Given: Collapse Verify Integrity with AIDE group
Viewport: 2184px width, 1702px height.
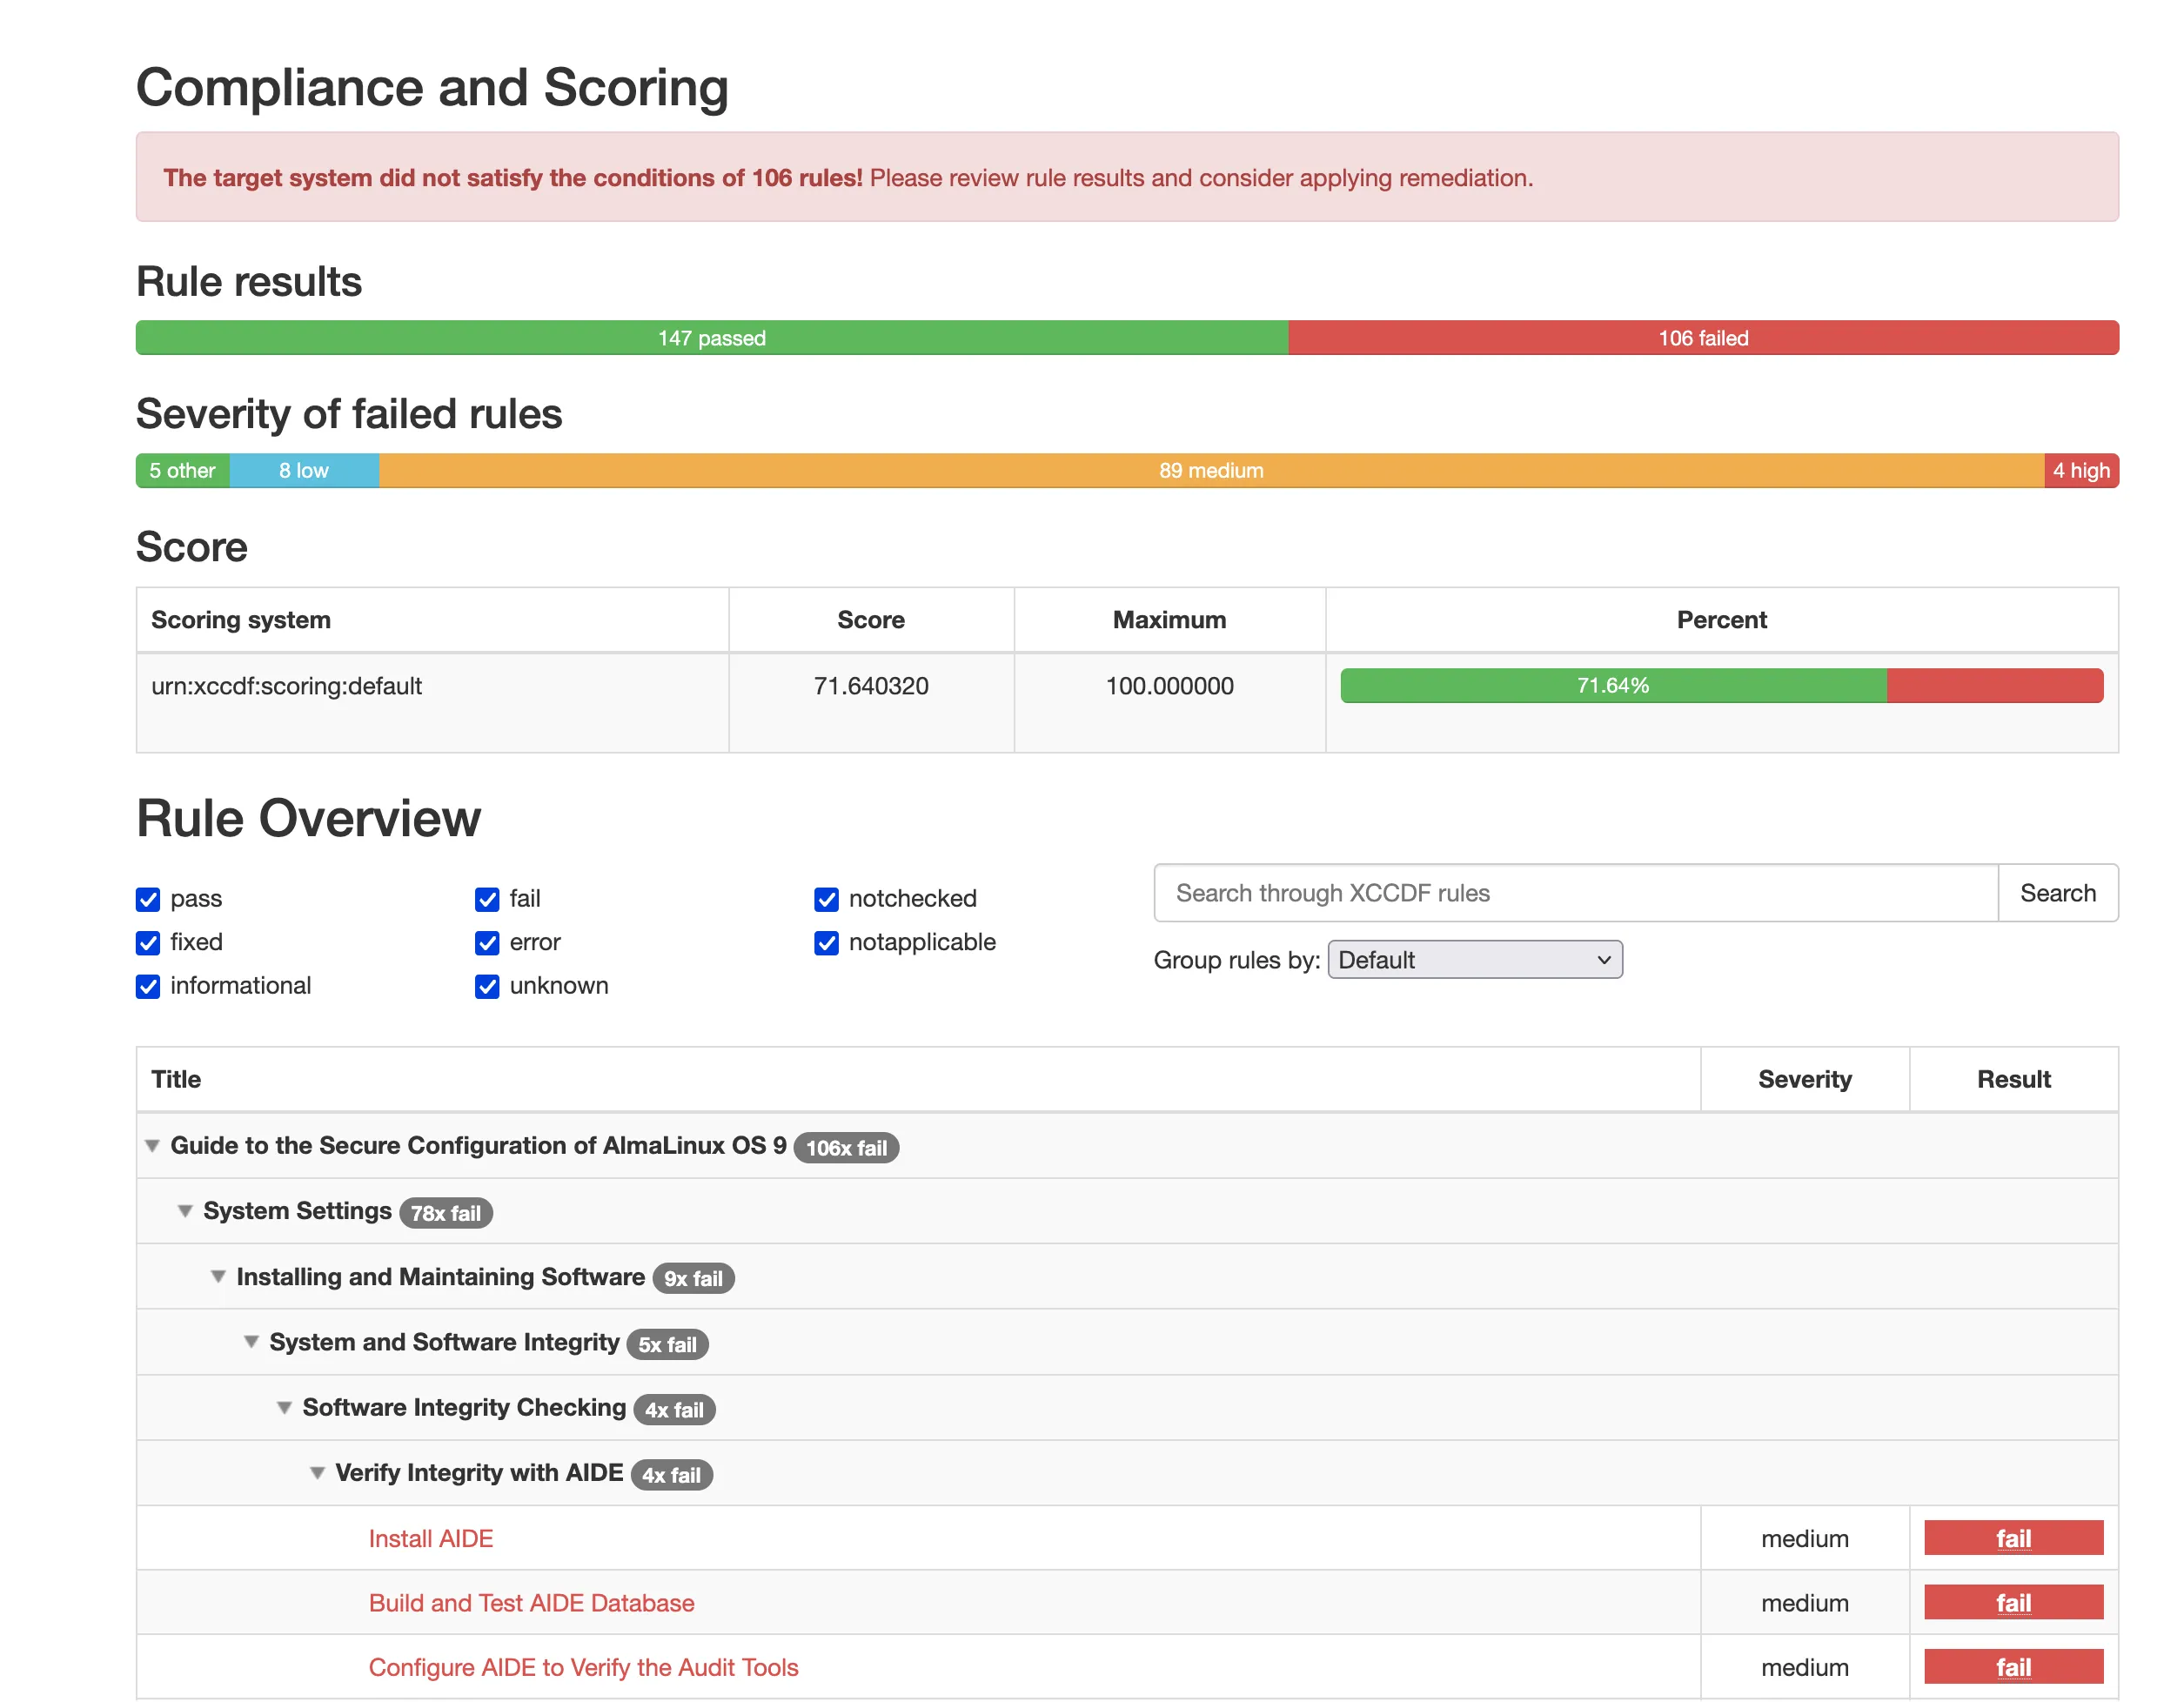Looking at the screenshot, I should coord(317,1473).
